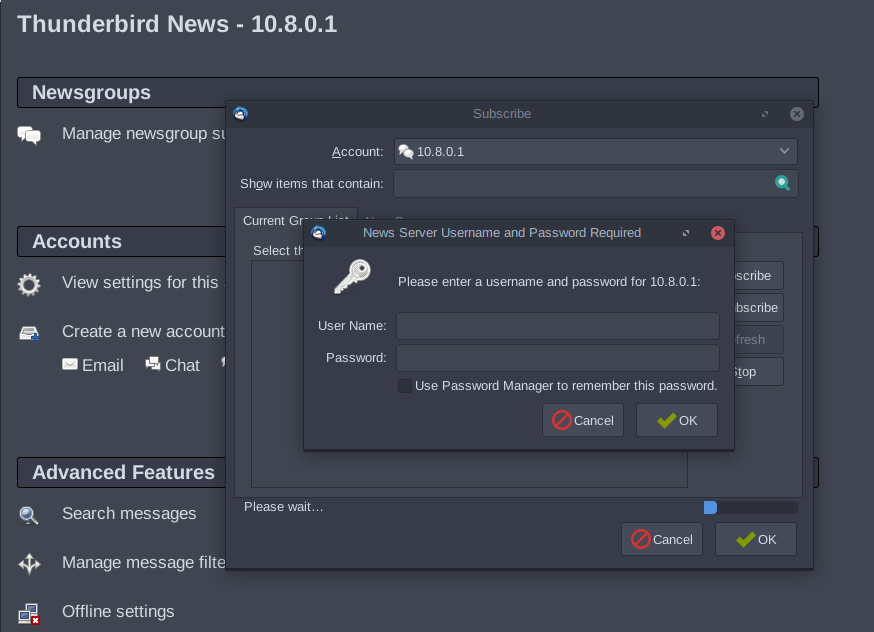The image size is (874, 632).
Task: Click 'Please enter a username and password' text
Action: tap(549, 281)
